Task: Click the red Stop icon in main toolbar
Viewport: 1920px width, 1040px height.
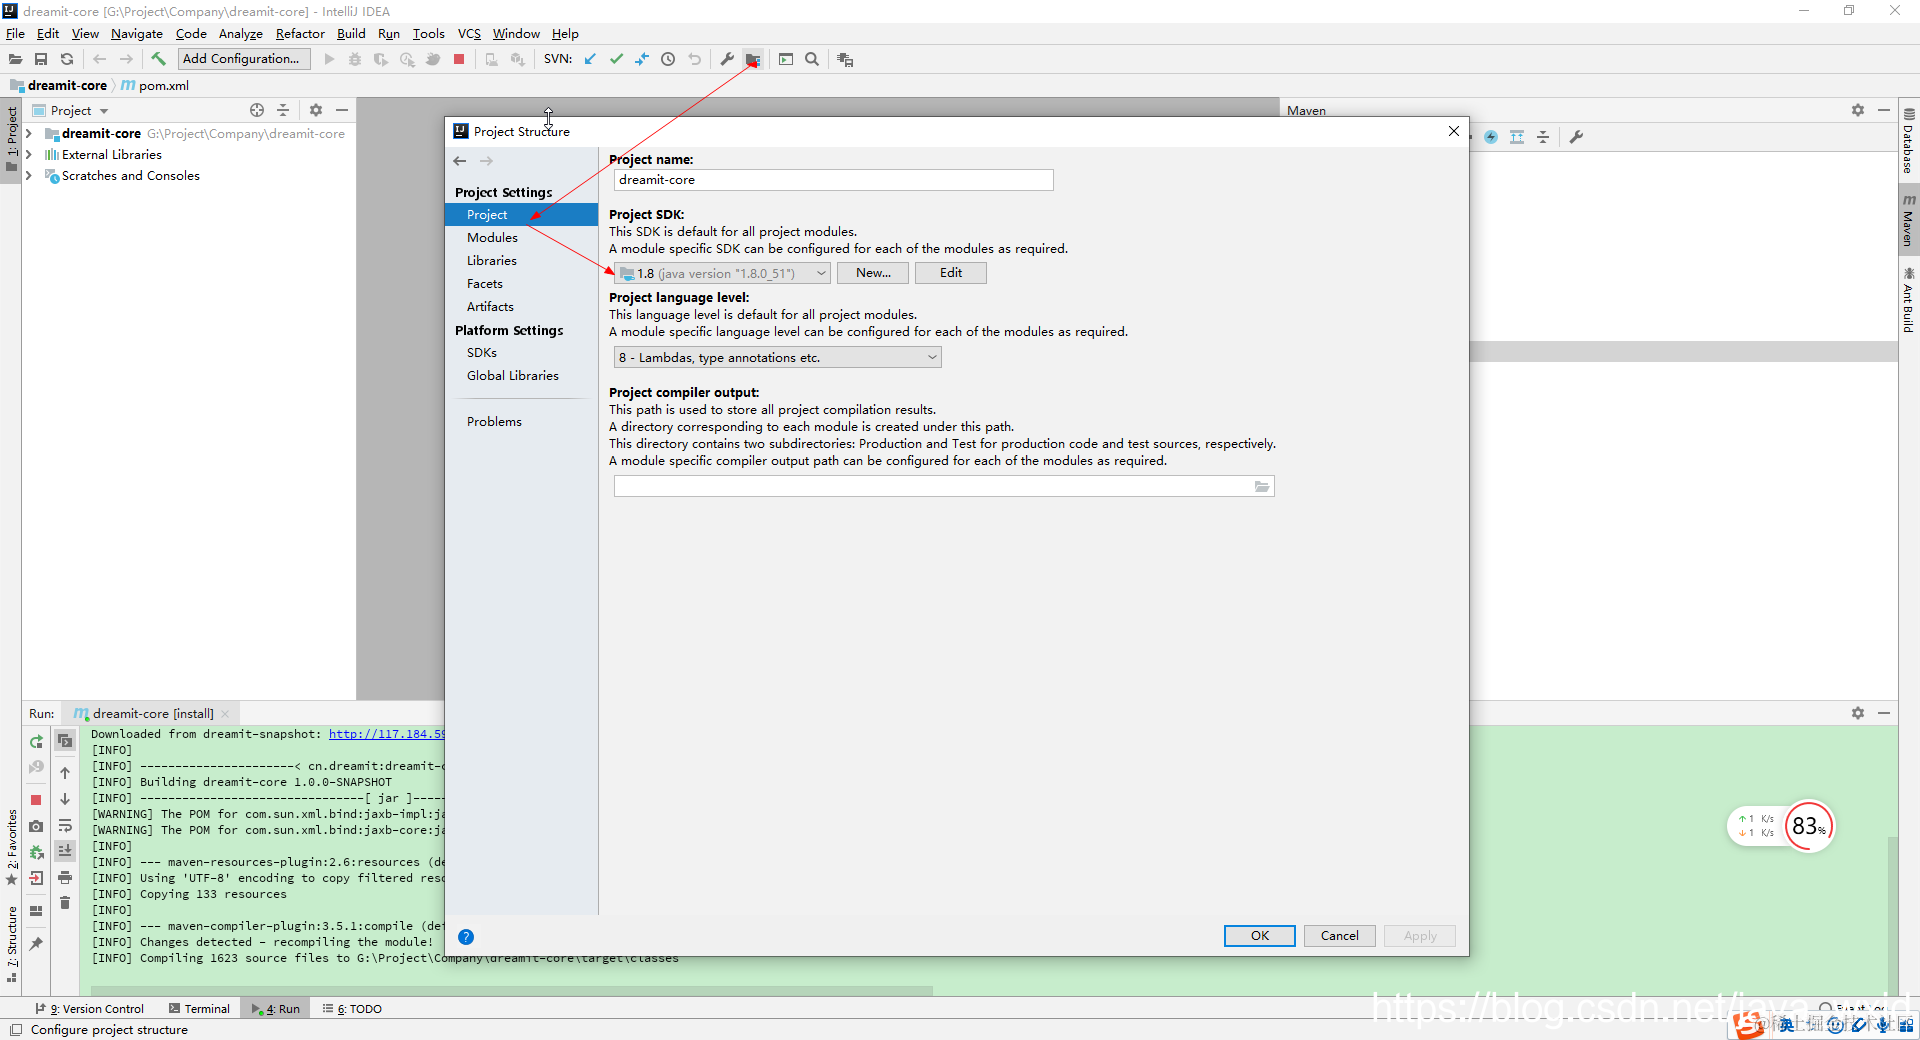Action: point(459,59)
